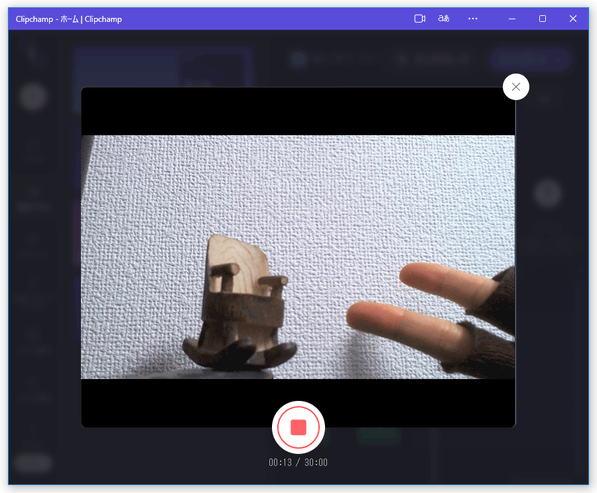
Task: Click the 00:13 / 30:00 recording timer
Action: tap(298, 462)
